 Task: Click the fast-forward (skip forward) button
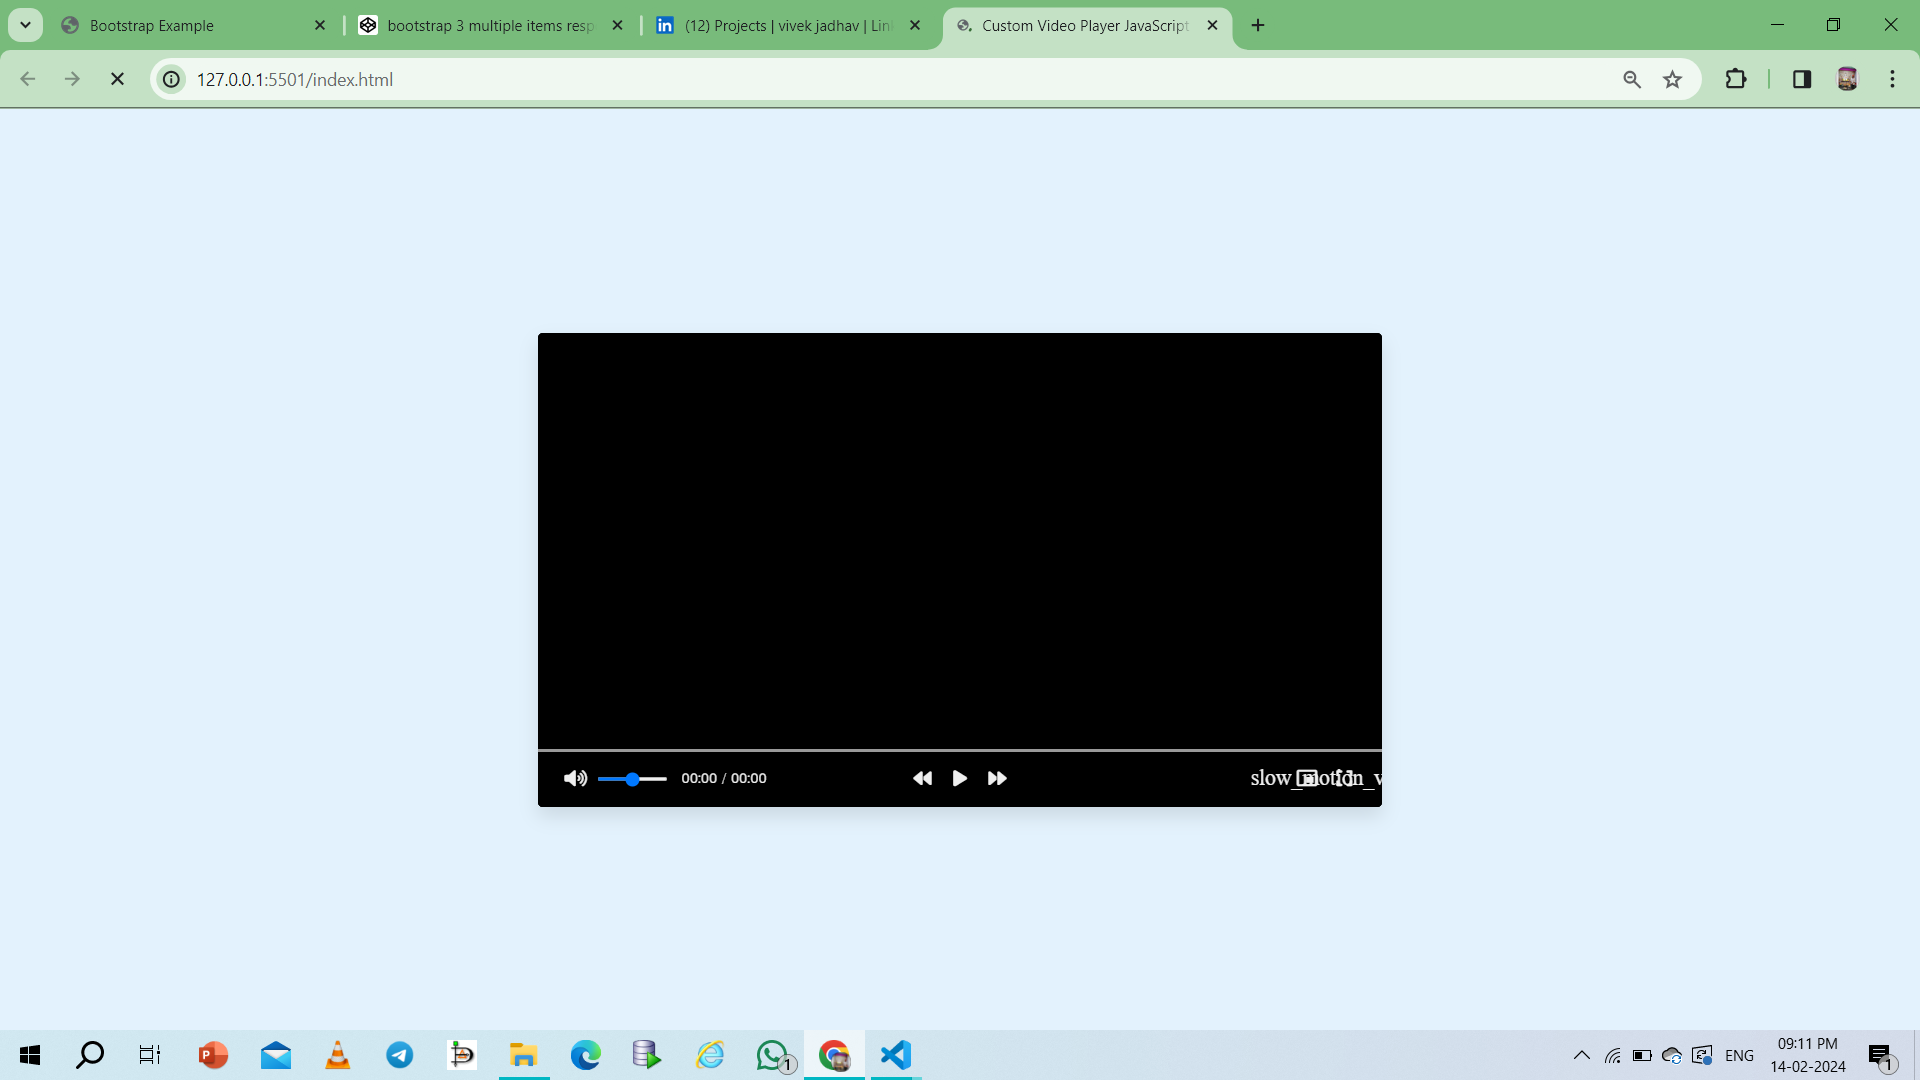tap(997, 778)
